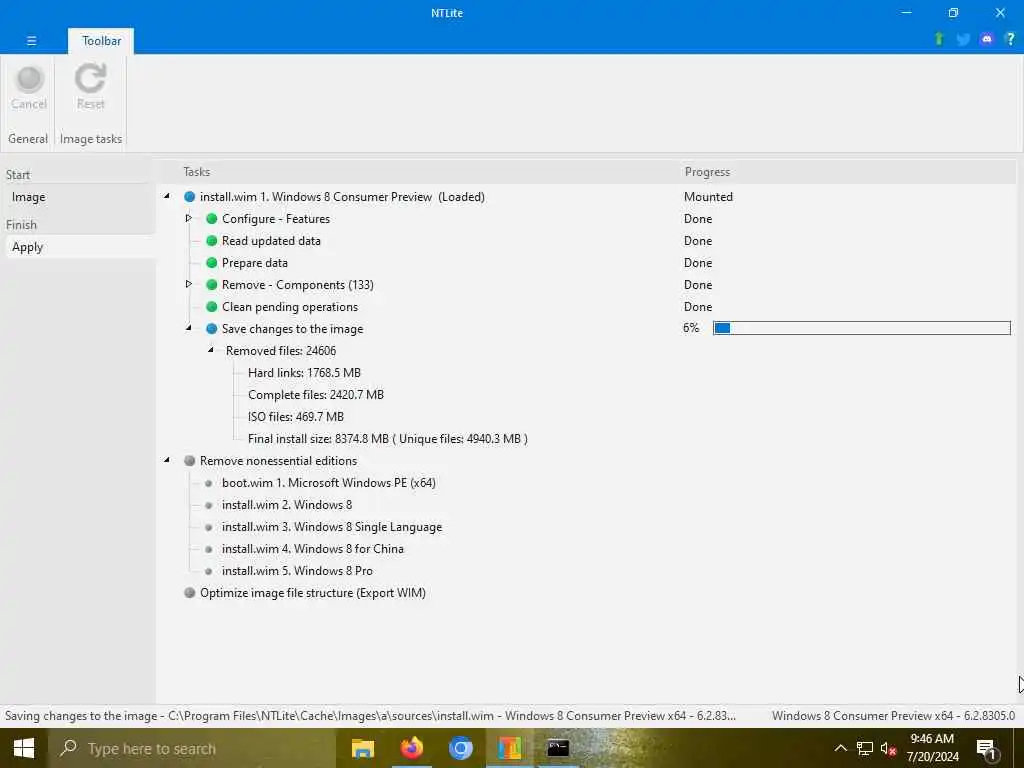Click status bar Windows 8 Consumer Preview x64 - 6.2.8305.0

(893, 716)
